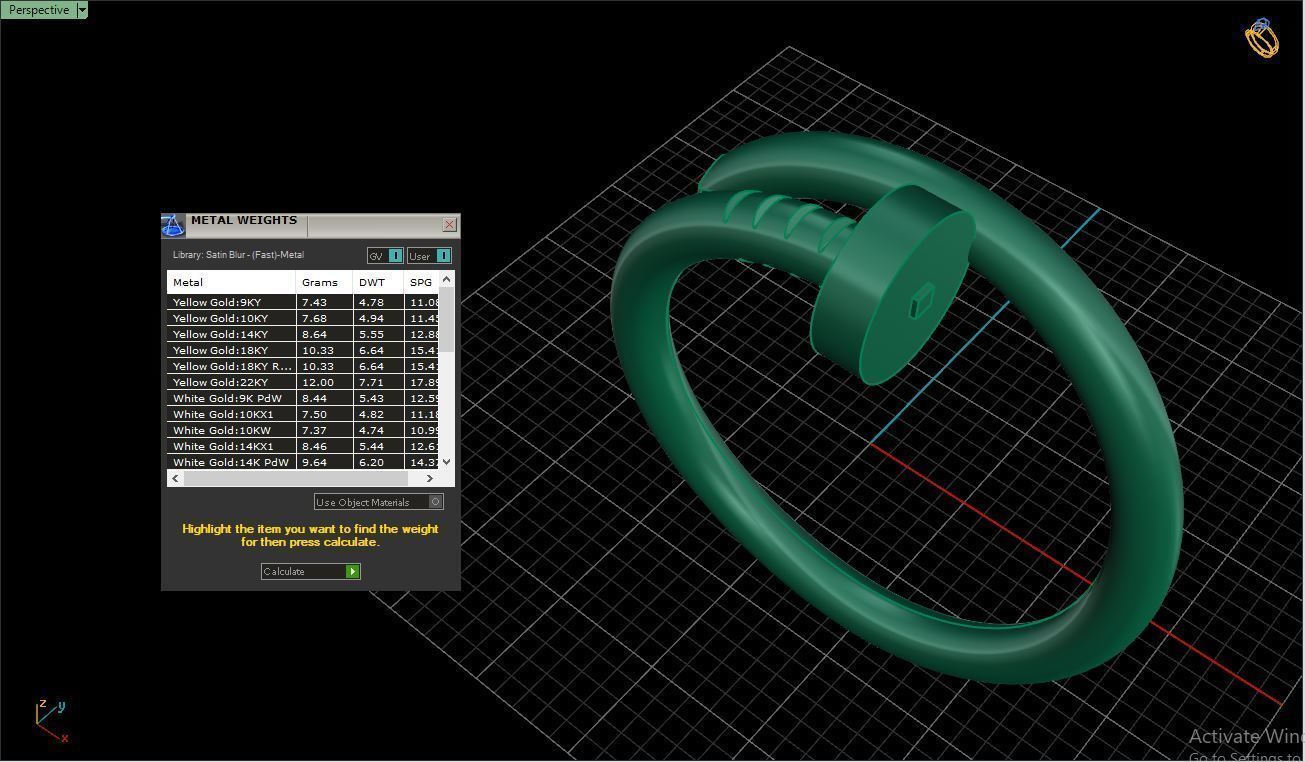Click the 9.64 grams cell
The width and height of the screenshot is (1305, 762).
point(324,462)
